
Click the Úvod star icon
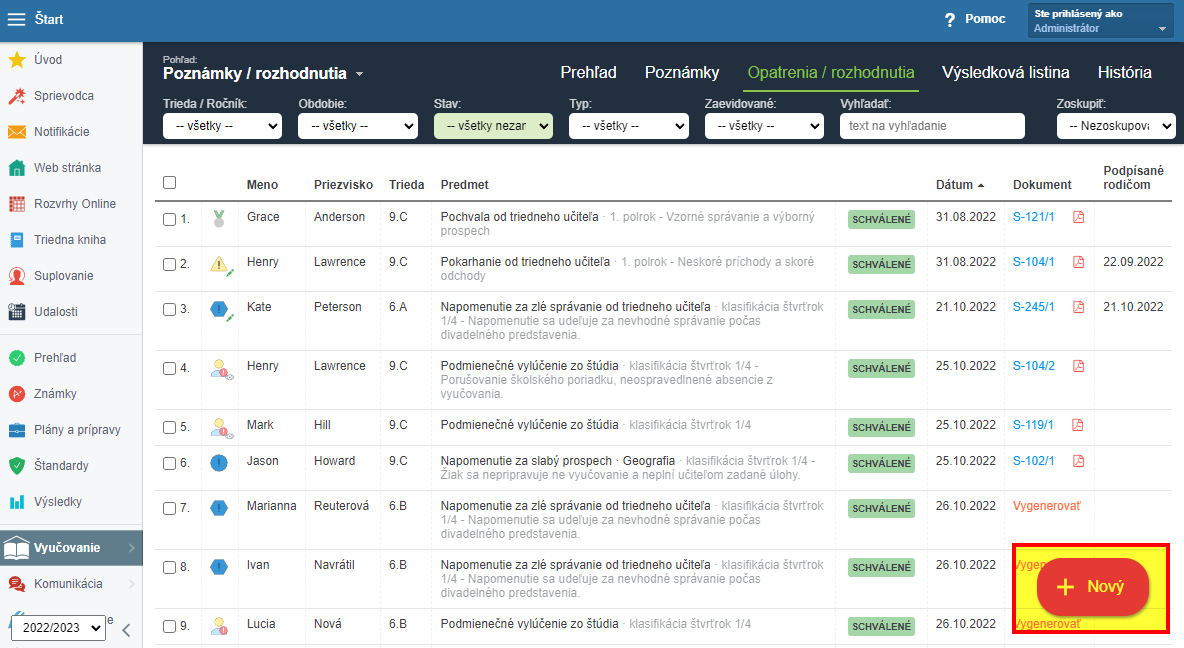[x=17, y=60]
